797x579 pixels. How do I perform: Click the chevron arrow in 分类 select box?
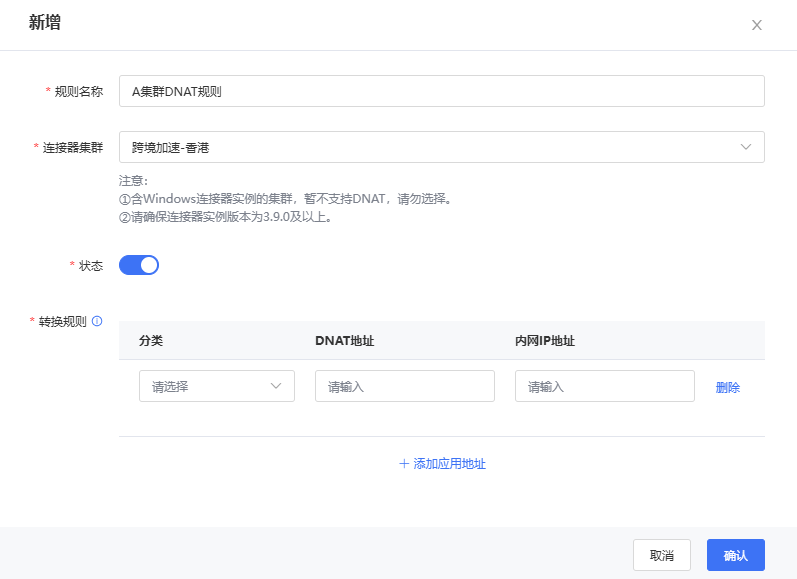277,386
